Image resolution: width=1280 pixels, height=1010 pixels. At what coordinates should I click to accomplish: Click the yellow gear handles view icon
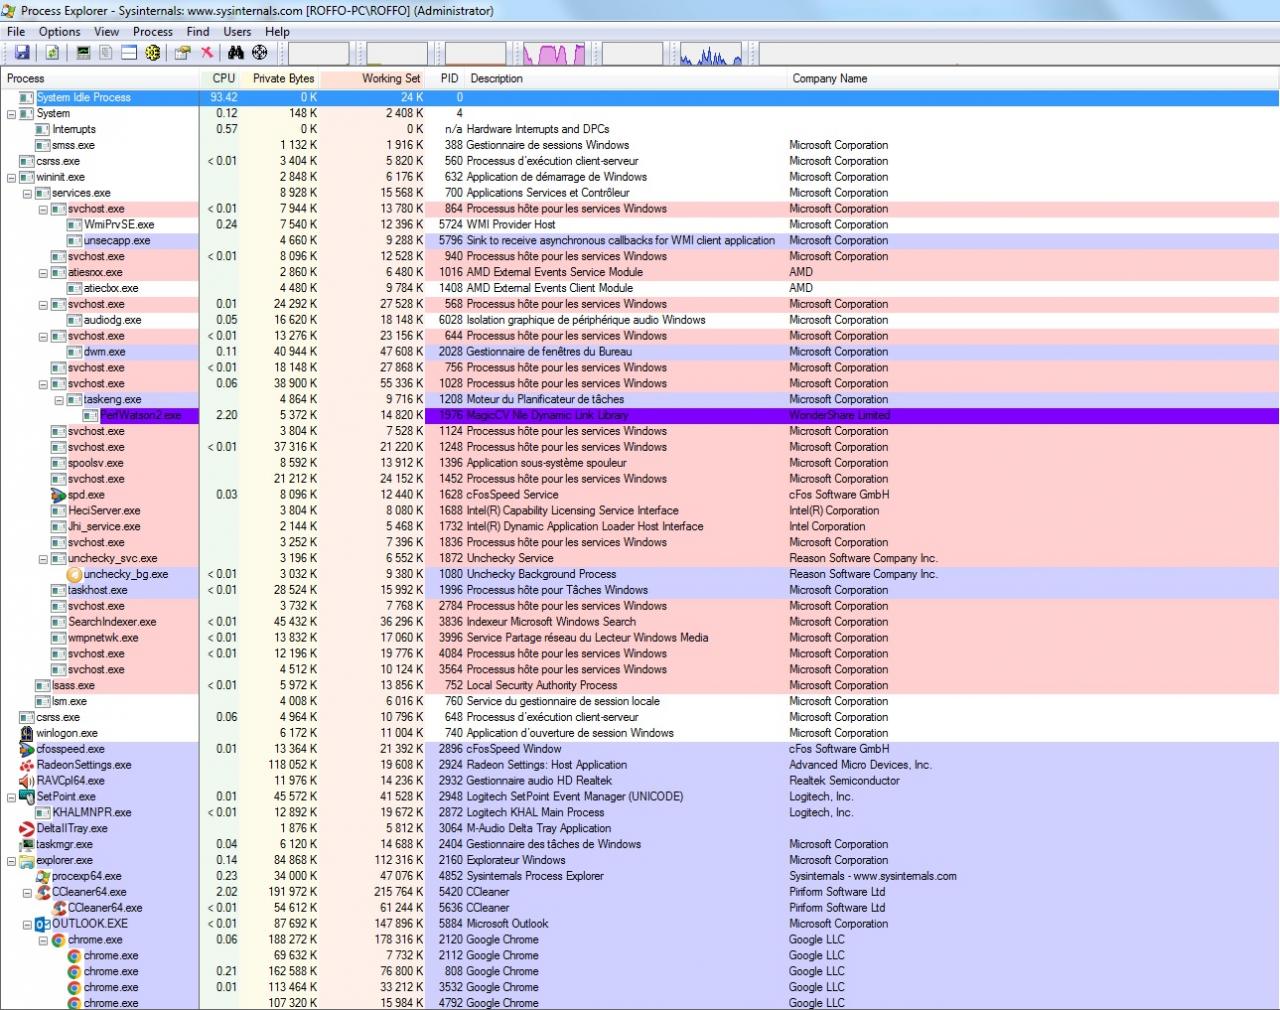[152, 52]
